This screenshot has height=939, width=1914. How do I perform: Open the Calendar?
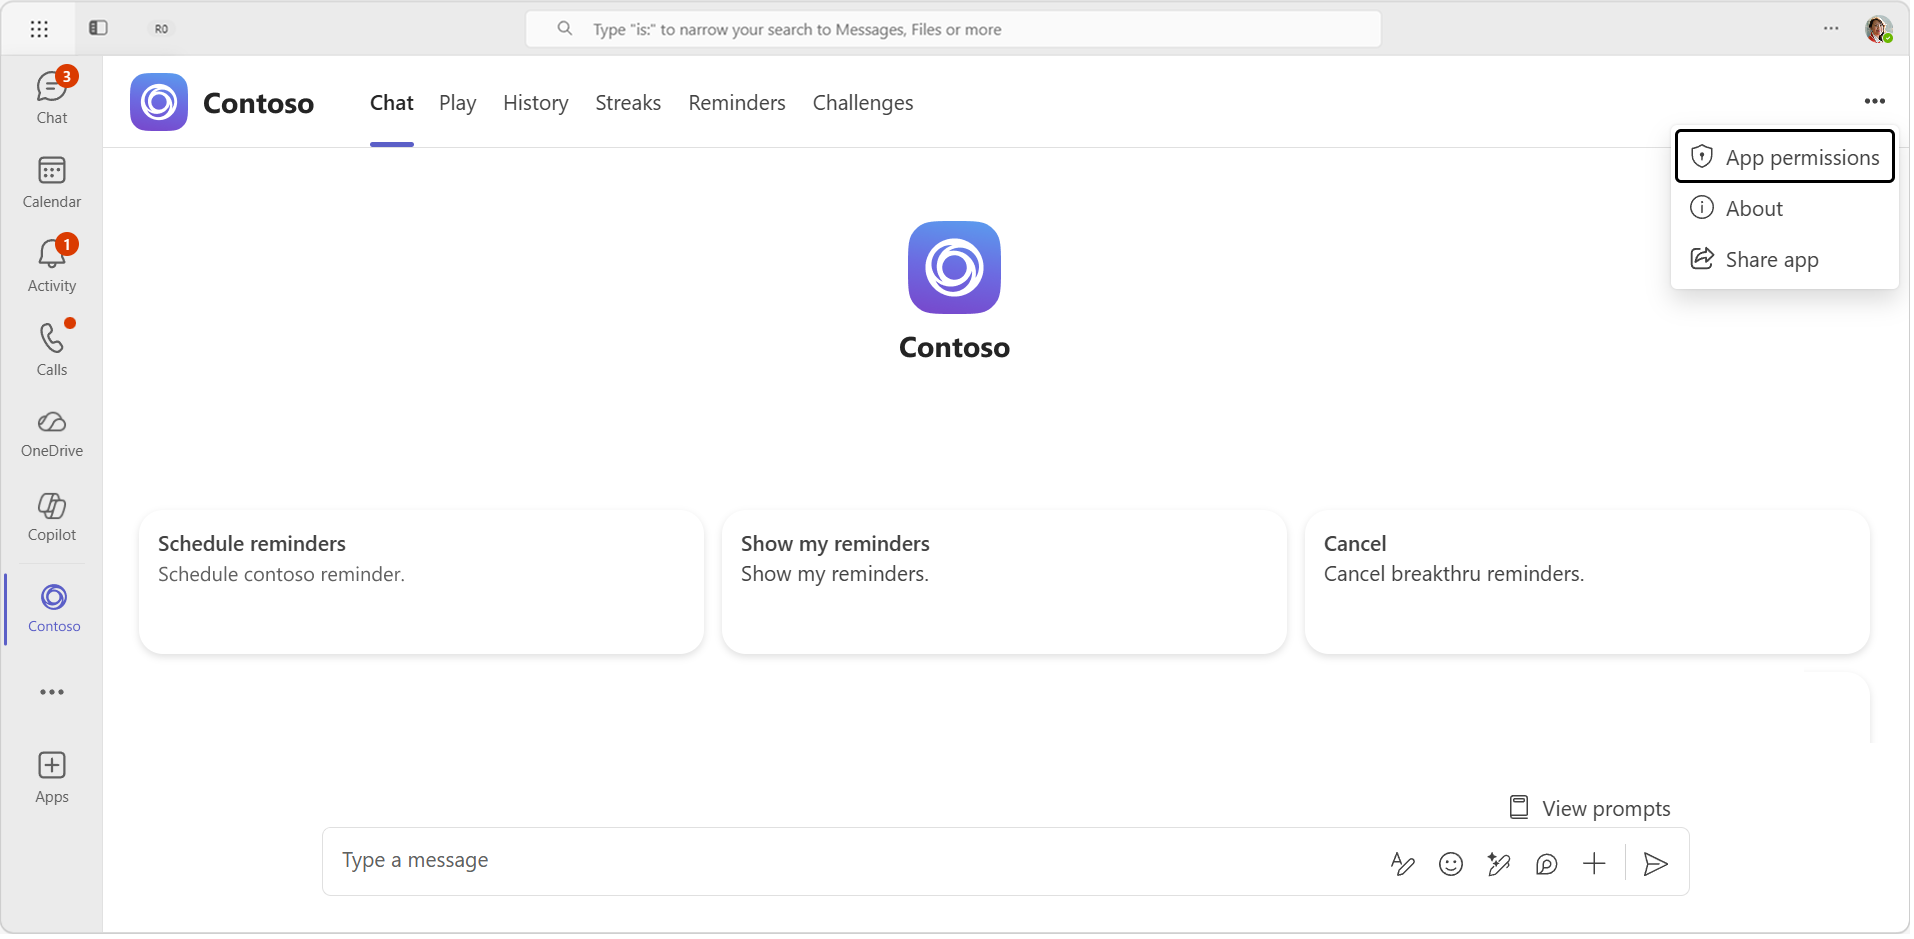tap(51, 180)
